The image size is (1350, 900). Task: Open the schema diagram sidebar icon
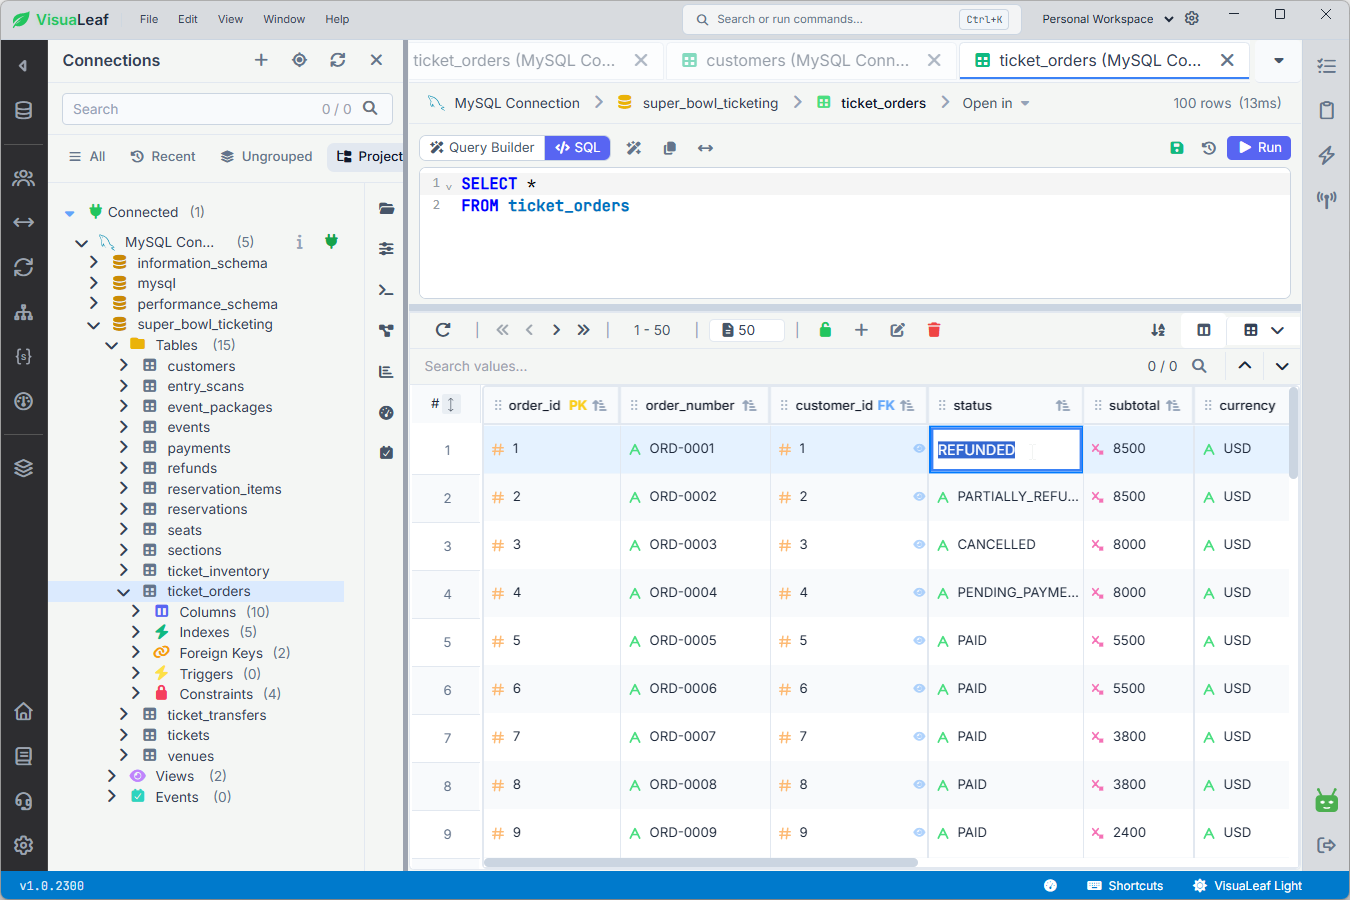click(24, 312)
